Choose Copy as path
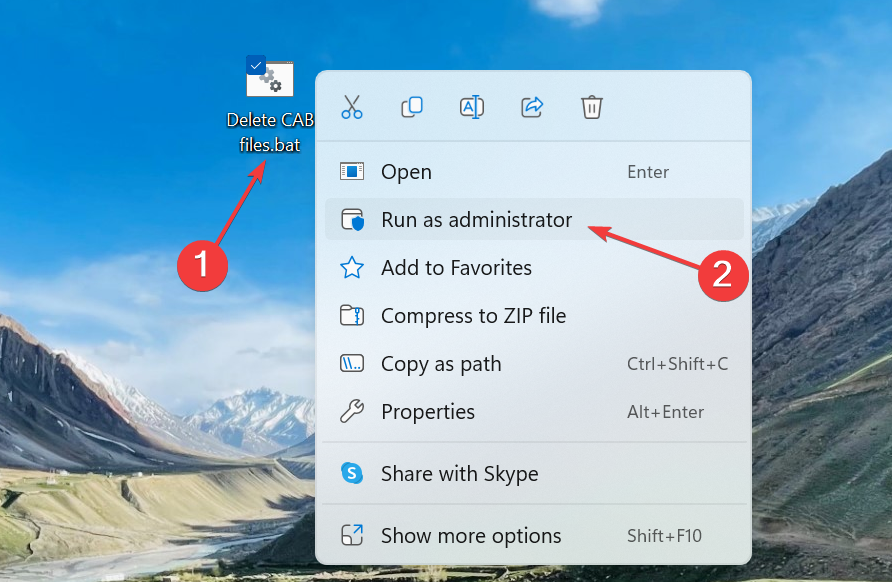Screen dimensions: 892x582 tap(441, 364)
